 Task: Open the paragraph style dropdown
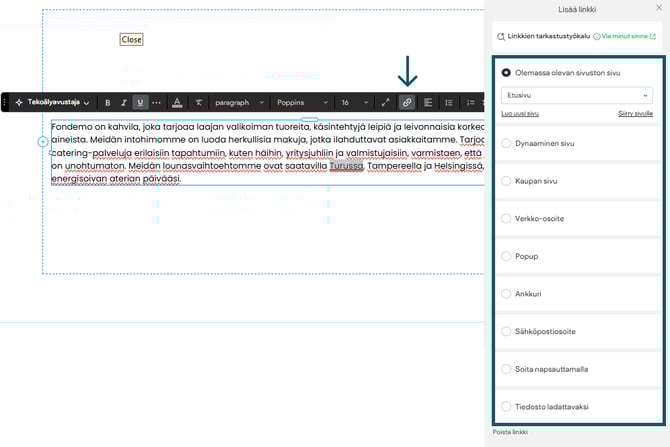239,102
